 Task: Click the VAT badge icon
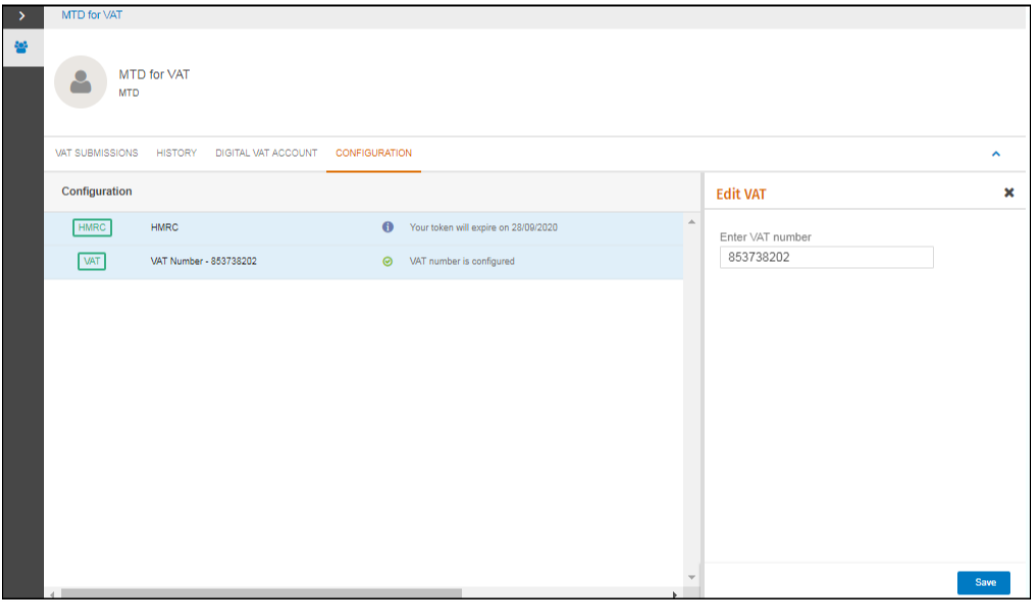click(92, 261)
